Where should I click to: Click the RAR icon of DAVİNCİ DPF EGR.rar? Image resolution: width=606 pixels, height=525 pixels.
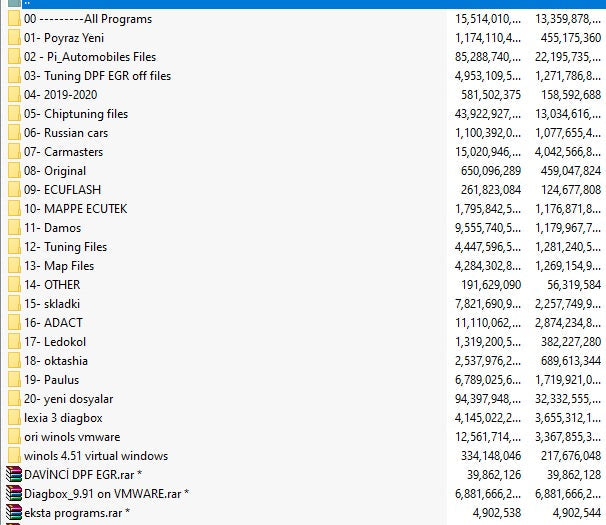click(x=13, y=475)
